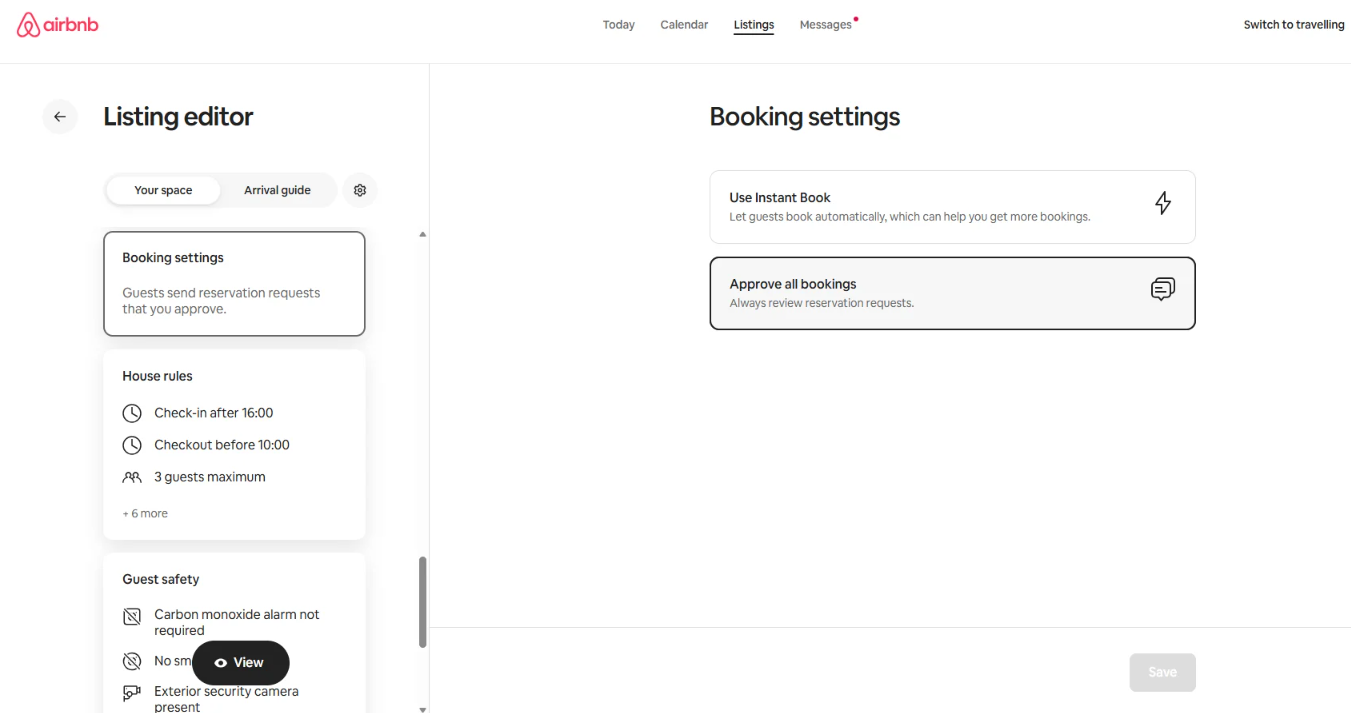The width and height of the screenshot is (1351, 713).
Task: Select the Approve all bookings option
Action: coord(952,293)
